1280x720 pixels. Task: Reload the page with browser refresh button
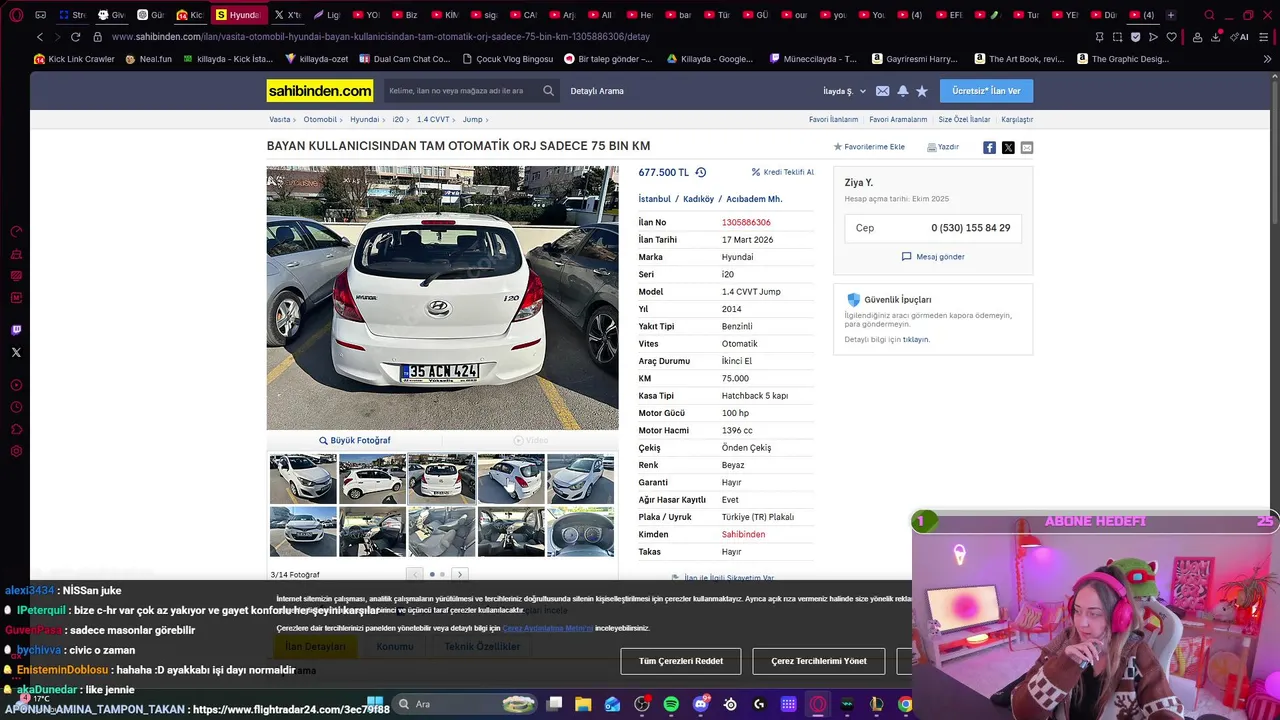click(x=75, y=37)
